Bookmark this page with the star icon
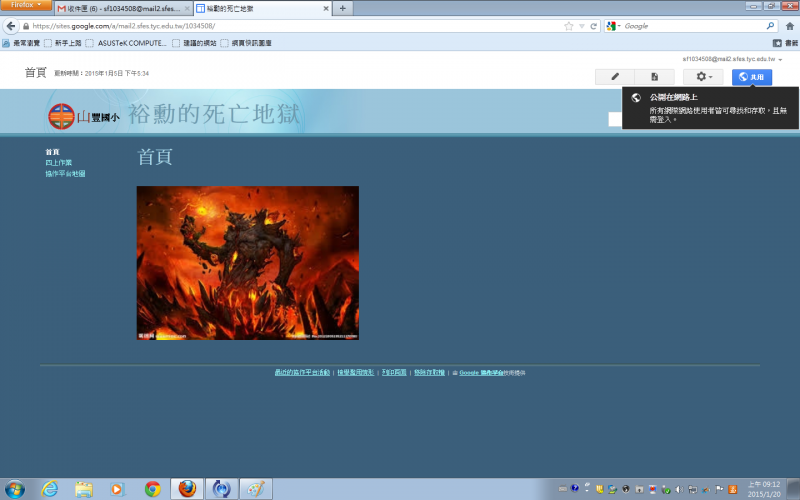The width and height of the screenshot is (800, 500). click(x=568, y=26)
